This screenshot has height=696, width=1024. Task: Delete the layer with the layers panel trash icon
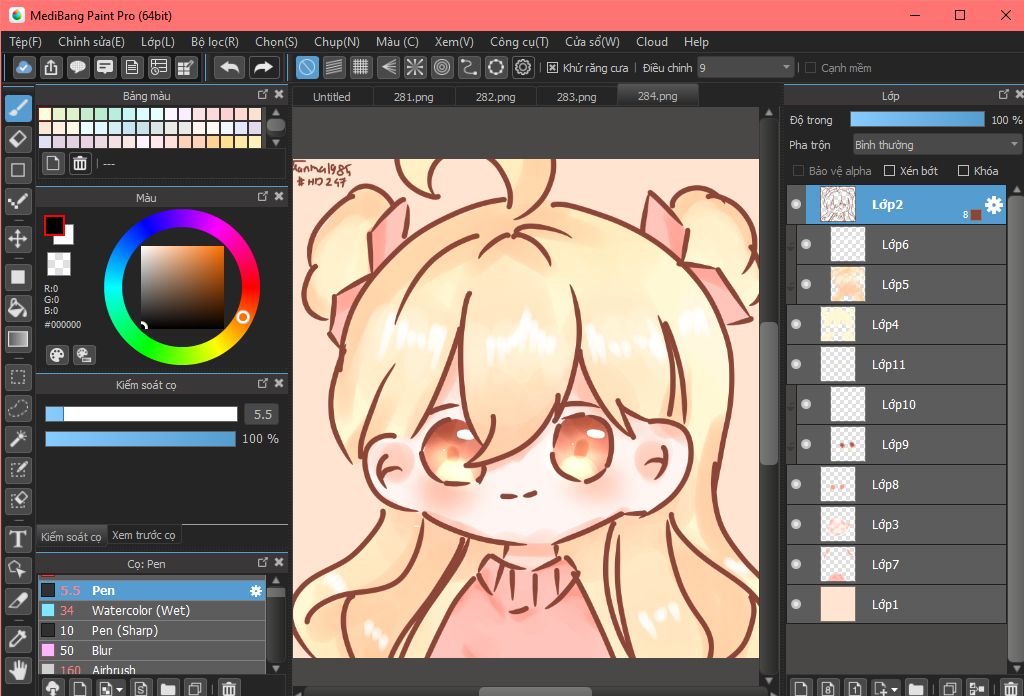coord(1011,688)
